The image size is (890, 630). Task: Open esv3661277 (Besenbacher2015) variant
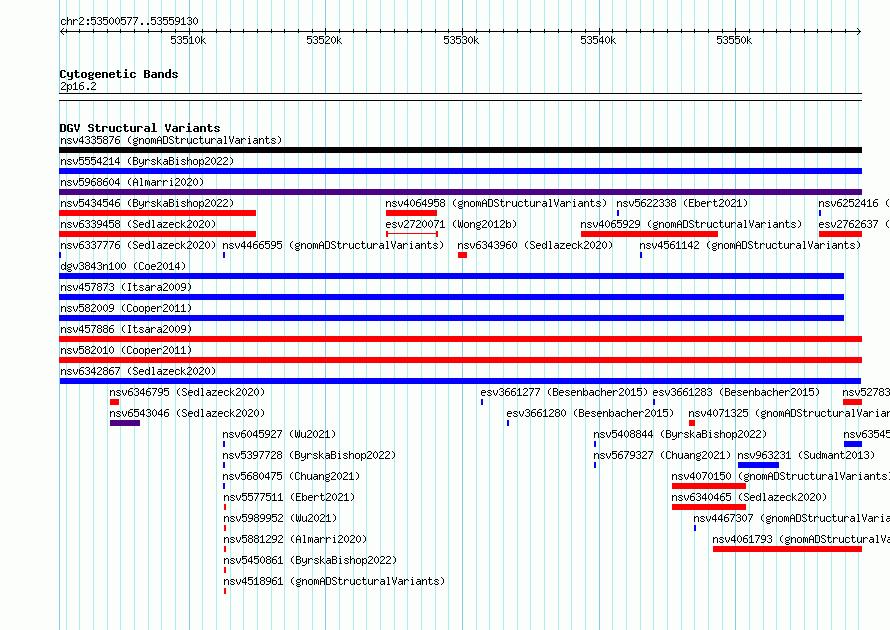564,392
